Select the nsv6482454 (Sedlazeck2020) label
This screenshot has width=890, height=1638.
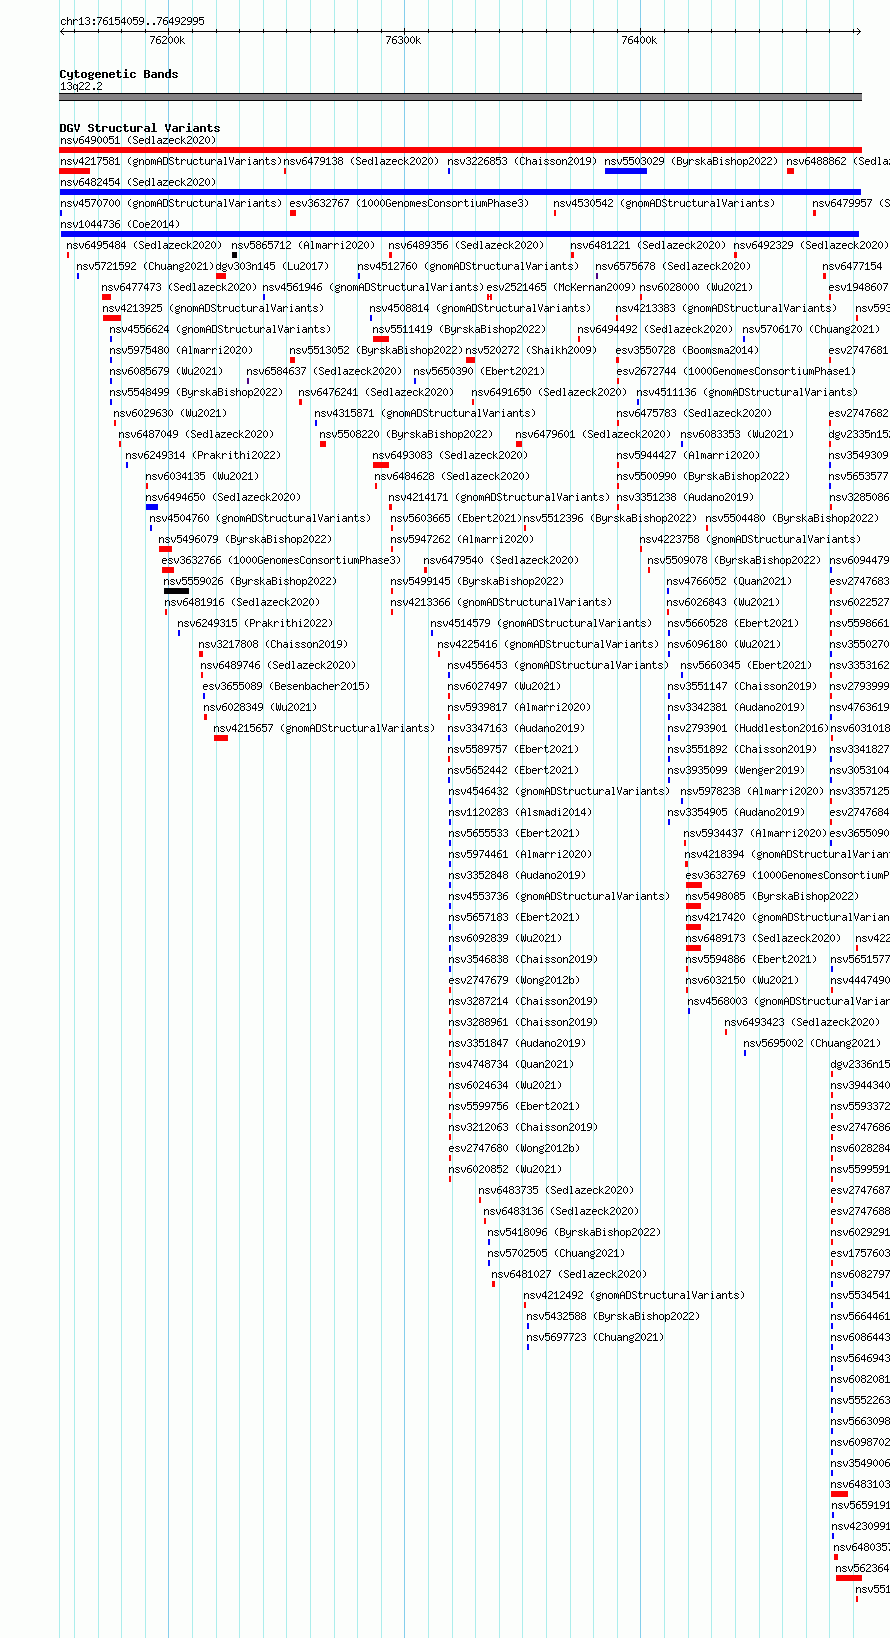(137, 183)
